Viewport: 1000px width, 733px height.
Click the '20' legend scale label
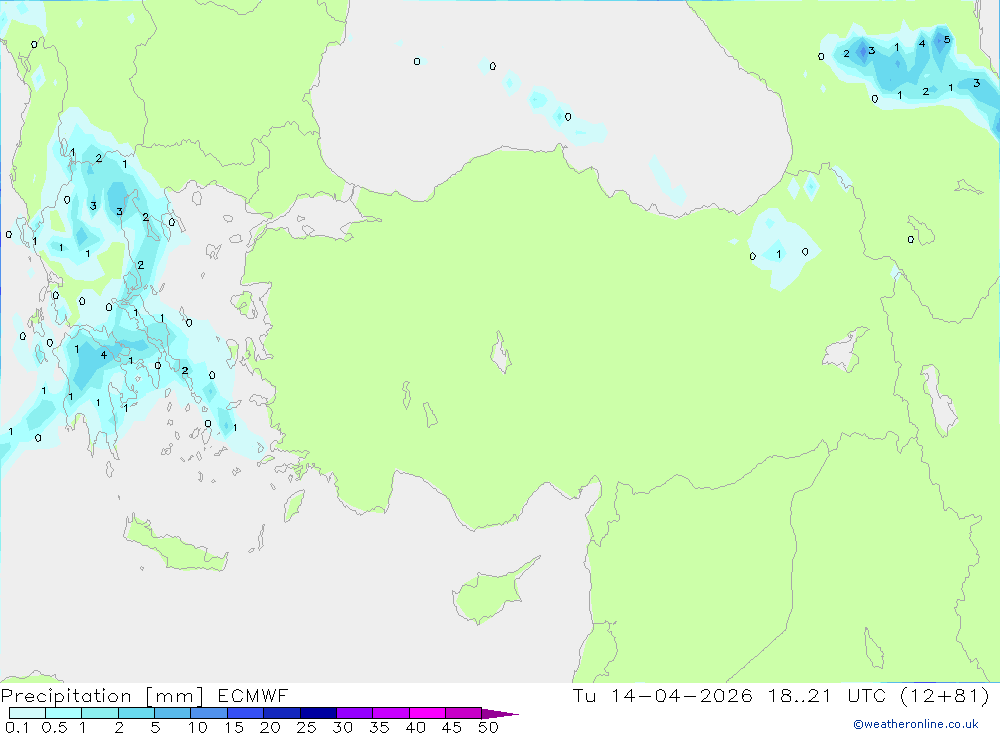[270, 727]
